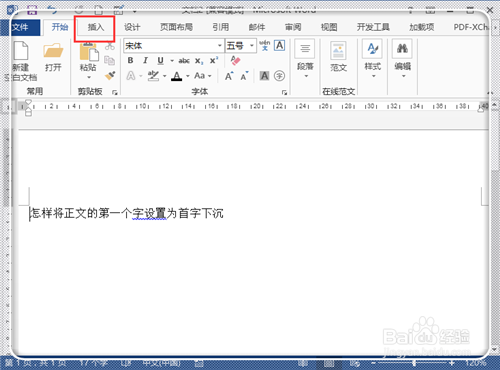Open the 文件 File tab
Viewport: 500px width, 370px height.
point(20,27)
